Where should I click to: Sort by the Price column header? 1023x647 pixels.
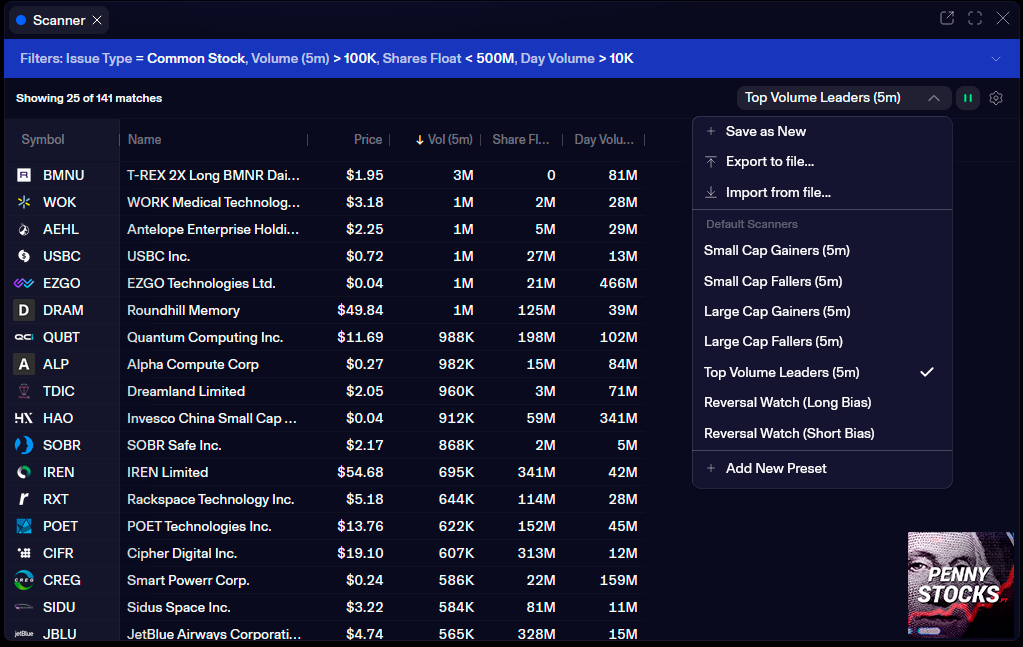click(x=368, y=140)
